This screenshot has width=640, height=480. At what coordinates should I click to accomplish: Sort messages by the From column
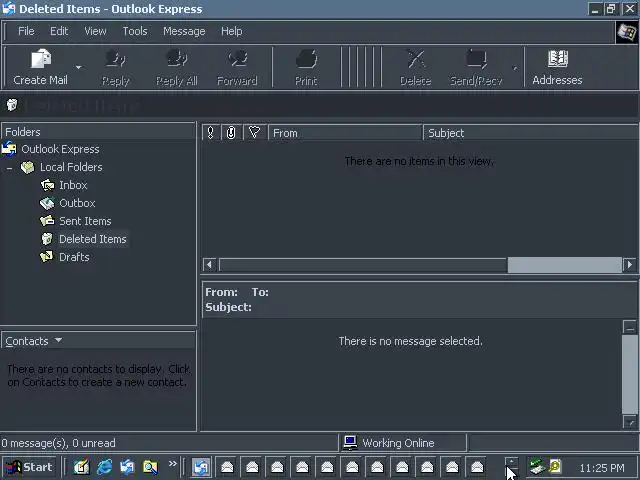[x=345, y=133]
